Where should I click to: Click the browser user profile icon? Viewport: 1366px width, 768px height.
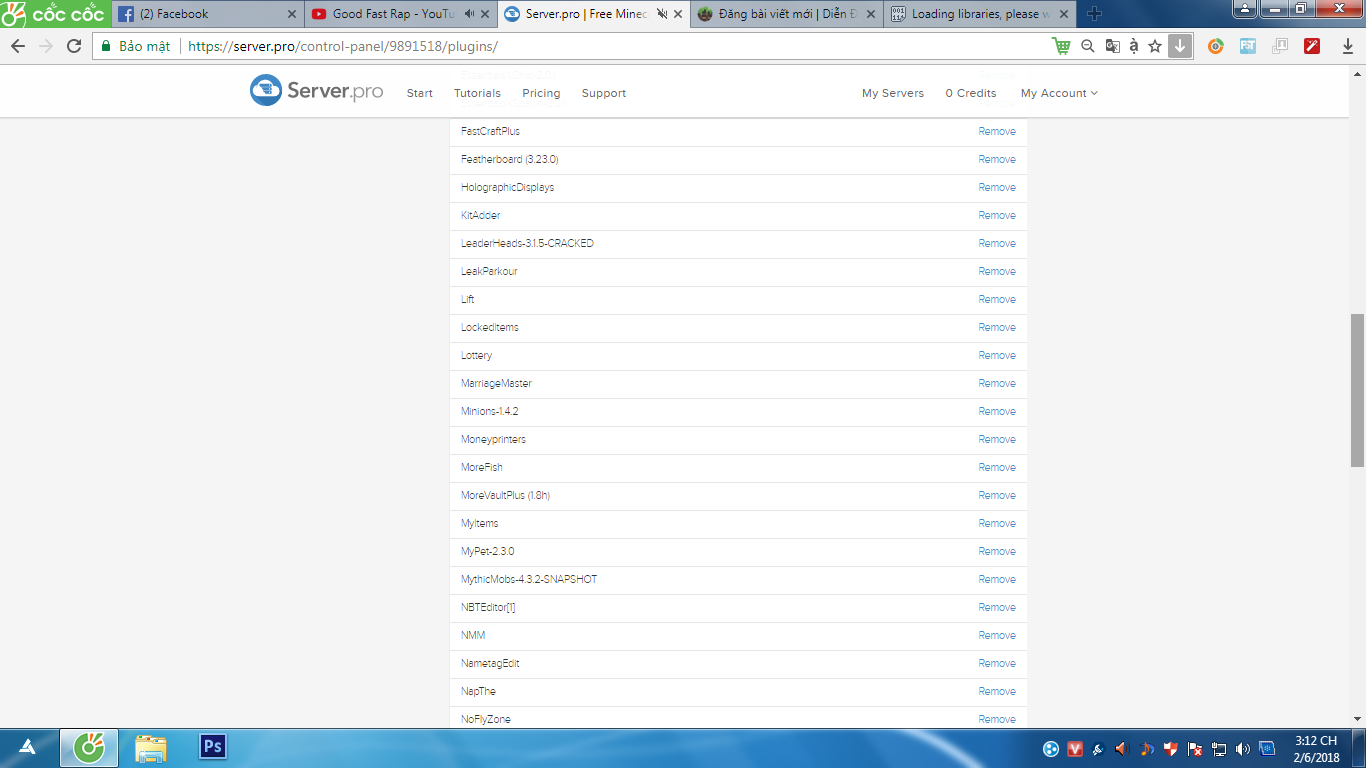(x=1245, y=9)
